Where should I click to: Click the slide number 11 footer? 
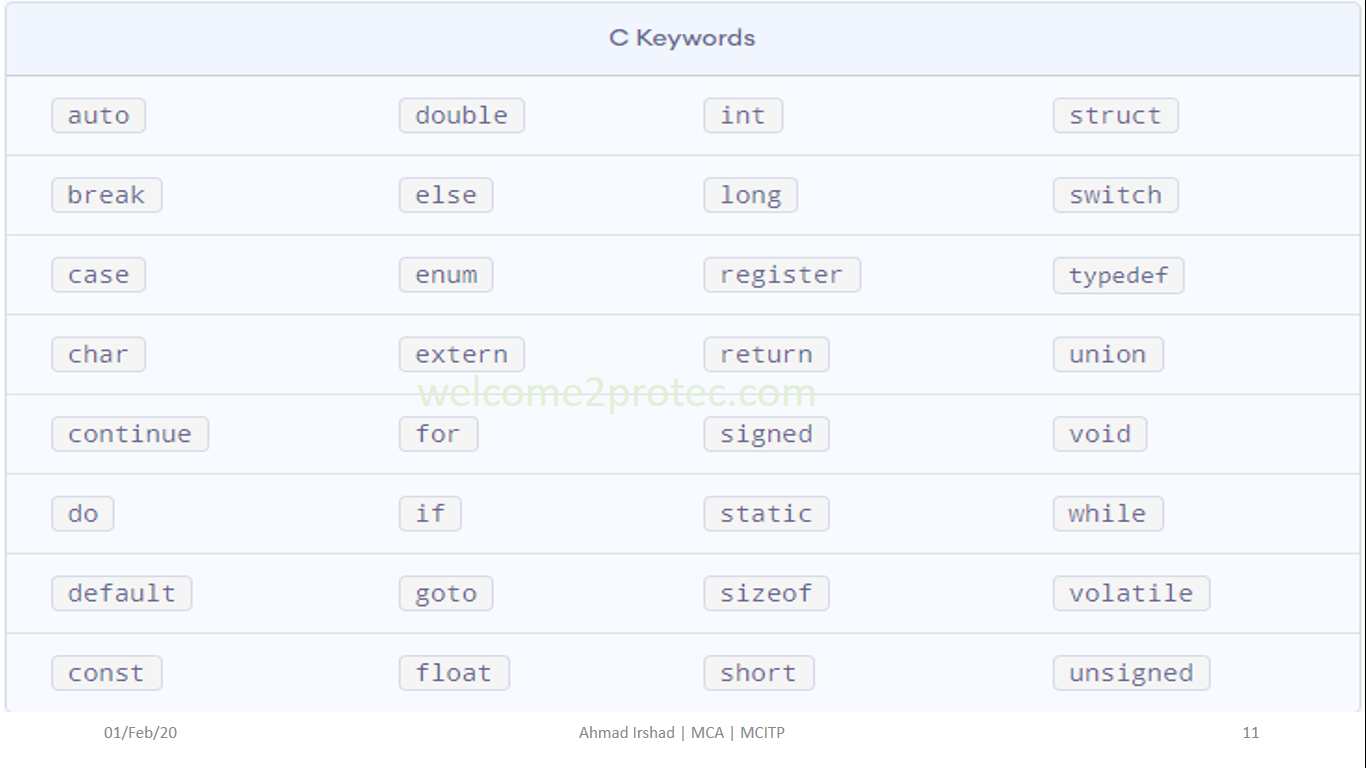pos(1250,733)
